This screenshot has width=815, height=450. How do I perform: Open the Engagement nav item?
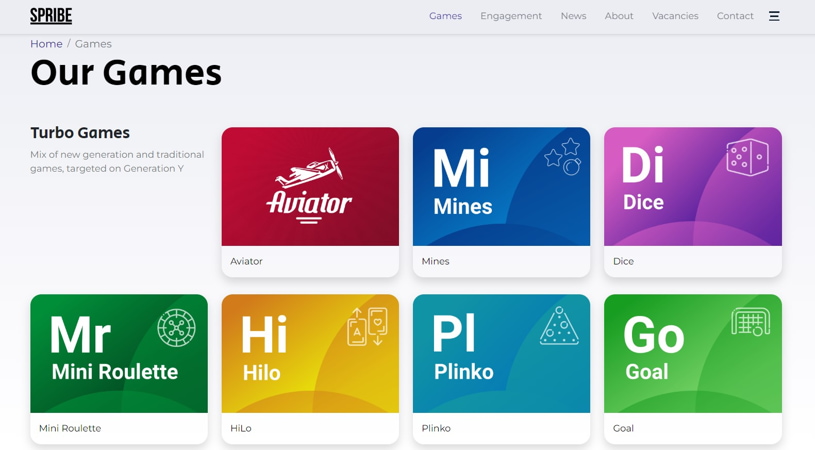coord(511,16)
